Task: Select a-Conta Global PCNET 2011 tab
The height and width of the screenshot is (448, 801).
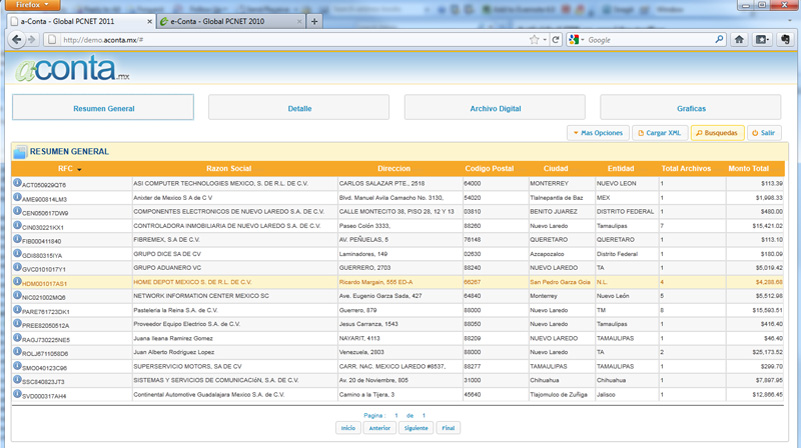Action: point(81,21)
